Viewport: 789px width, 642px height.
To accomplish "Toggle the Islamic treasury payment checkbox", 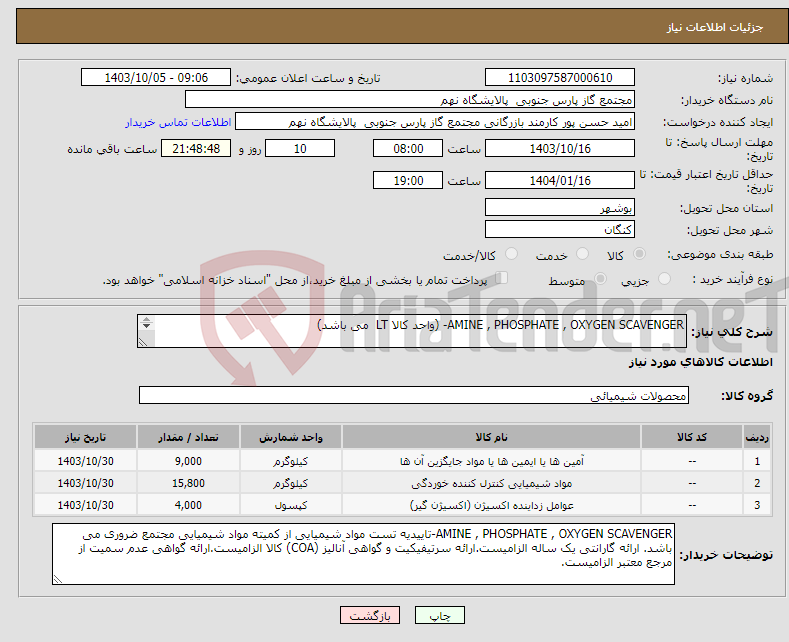I will pos(502,279).
